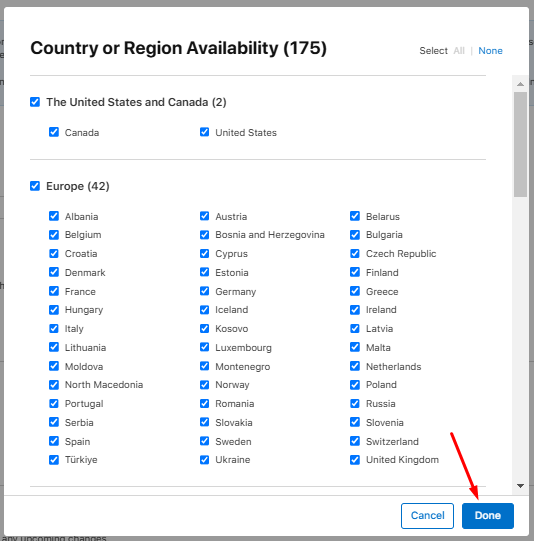The image size is (534, 541).
Task: Click the Select All link
Action: (x=459, y=51)
